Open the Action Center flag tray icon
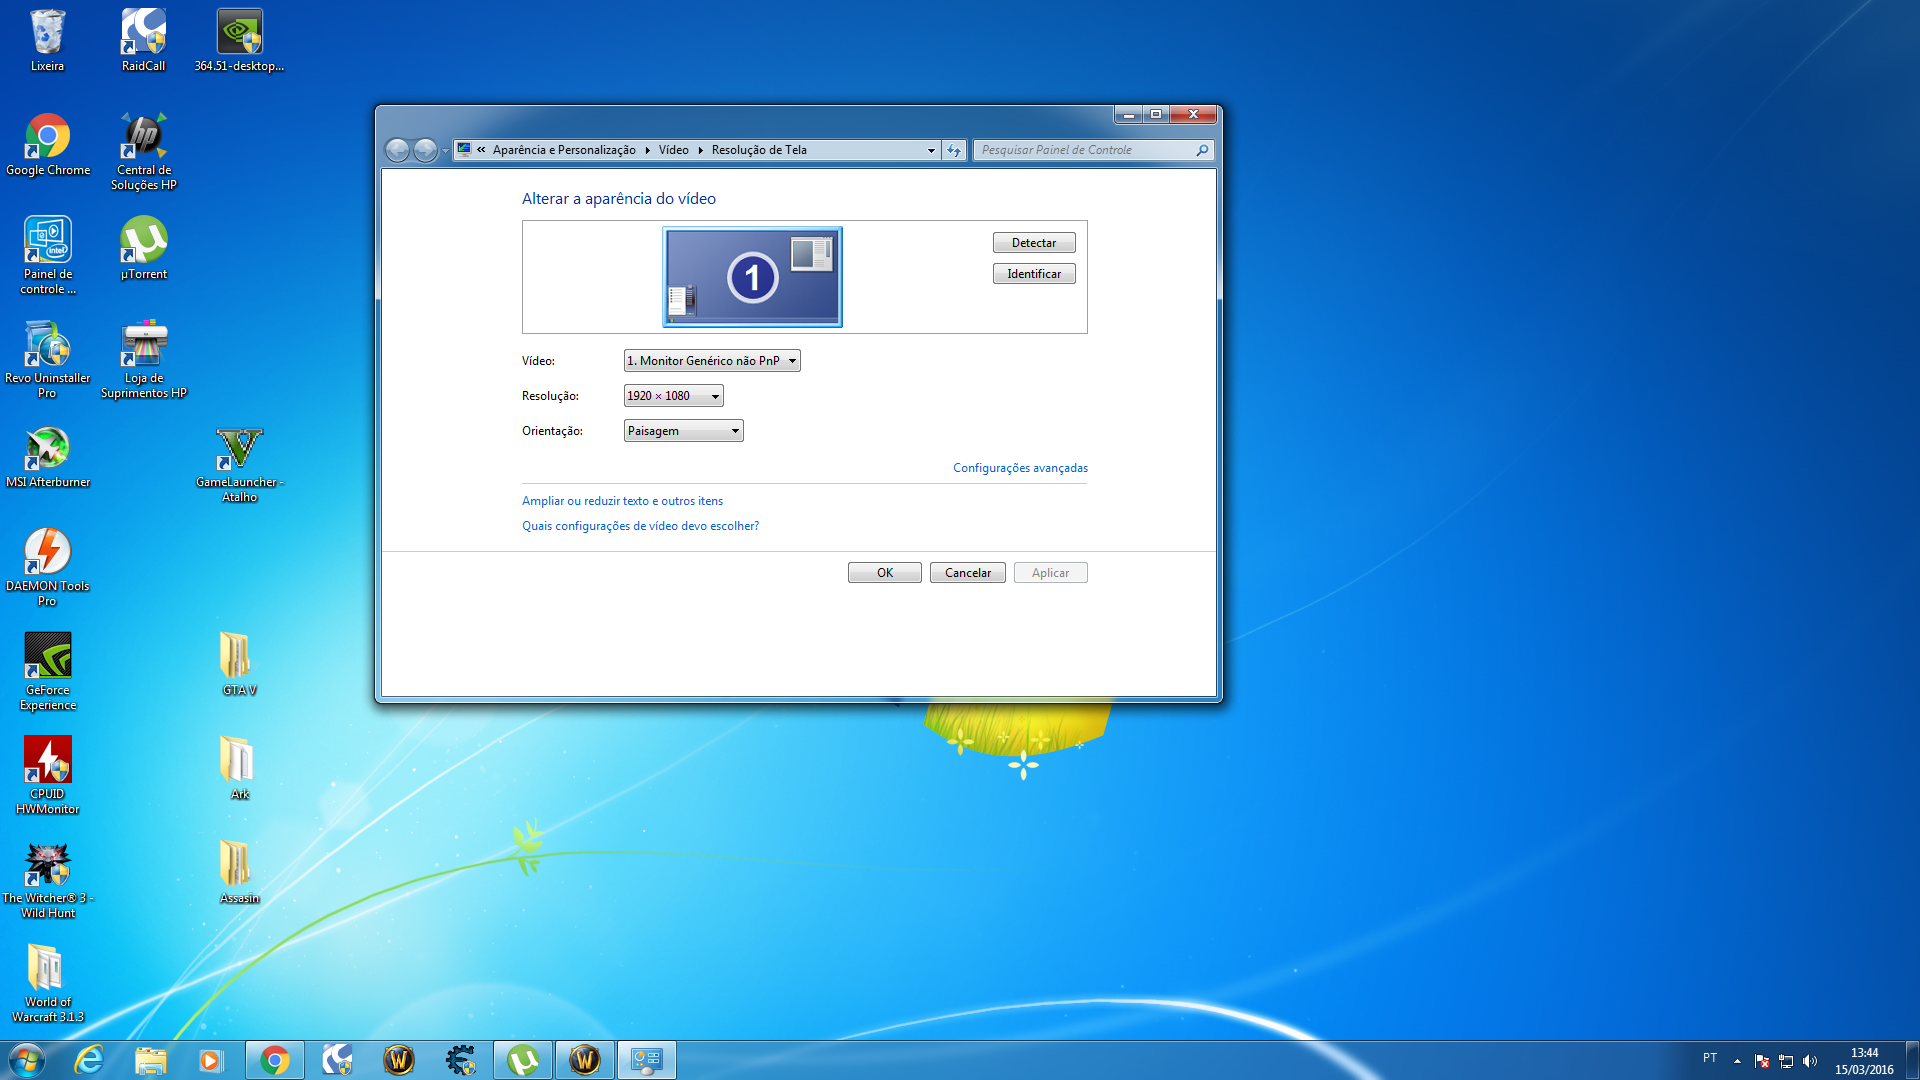 pyautogui.click(x=1762, y=1061)
